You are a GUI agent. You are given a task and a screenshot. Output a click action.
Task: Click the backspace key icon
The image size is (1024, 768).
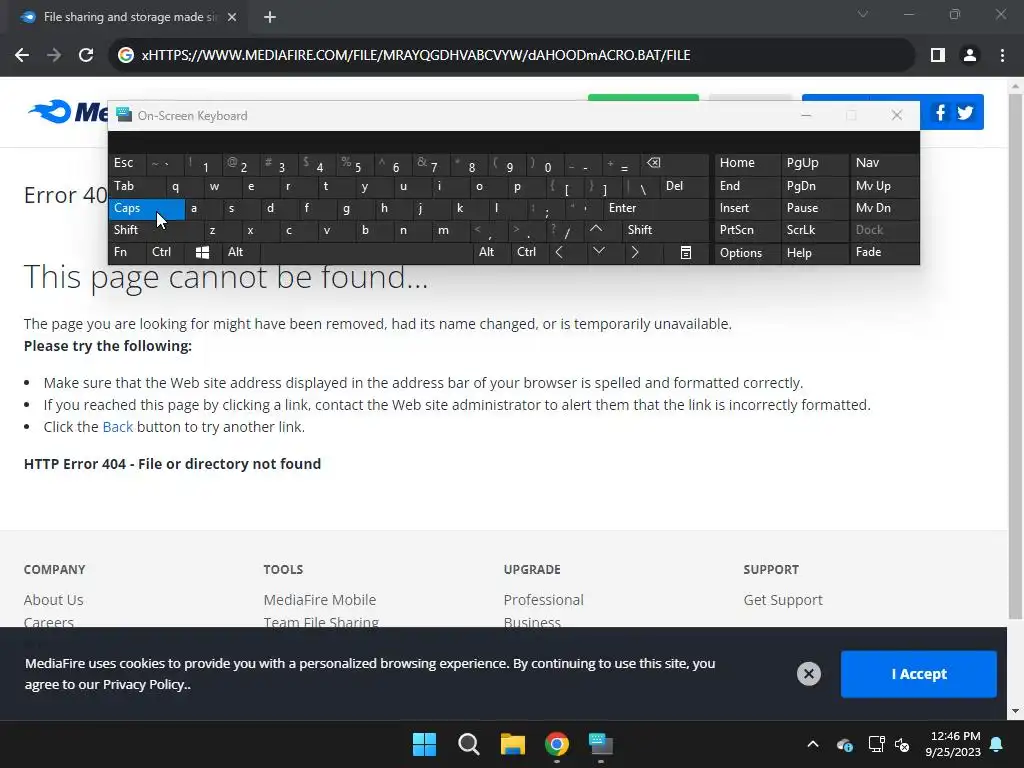click(675, 163)
